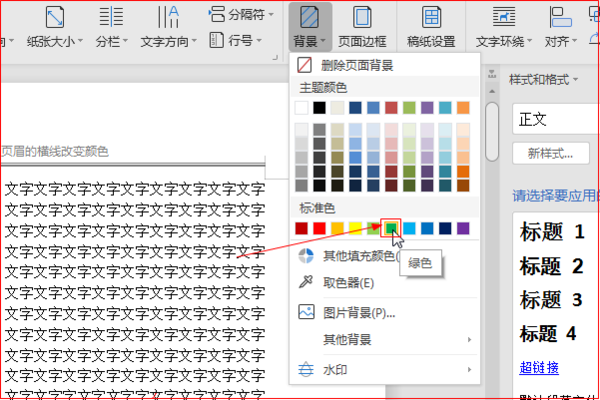Image resolution: width=600 pixels, height=400 pixels.
Task: Pick the green 绿色 standard color swatch
Action: (x=391, y=228)
